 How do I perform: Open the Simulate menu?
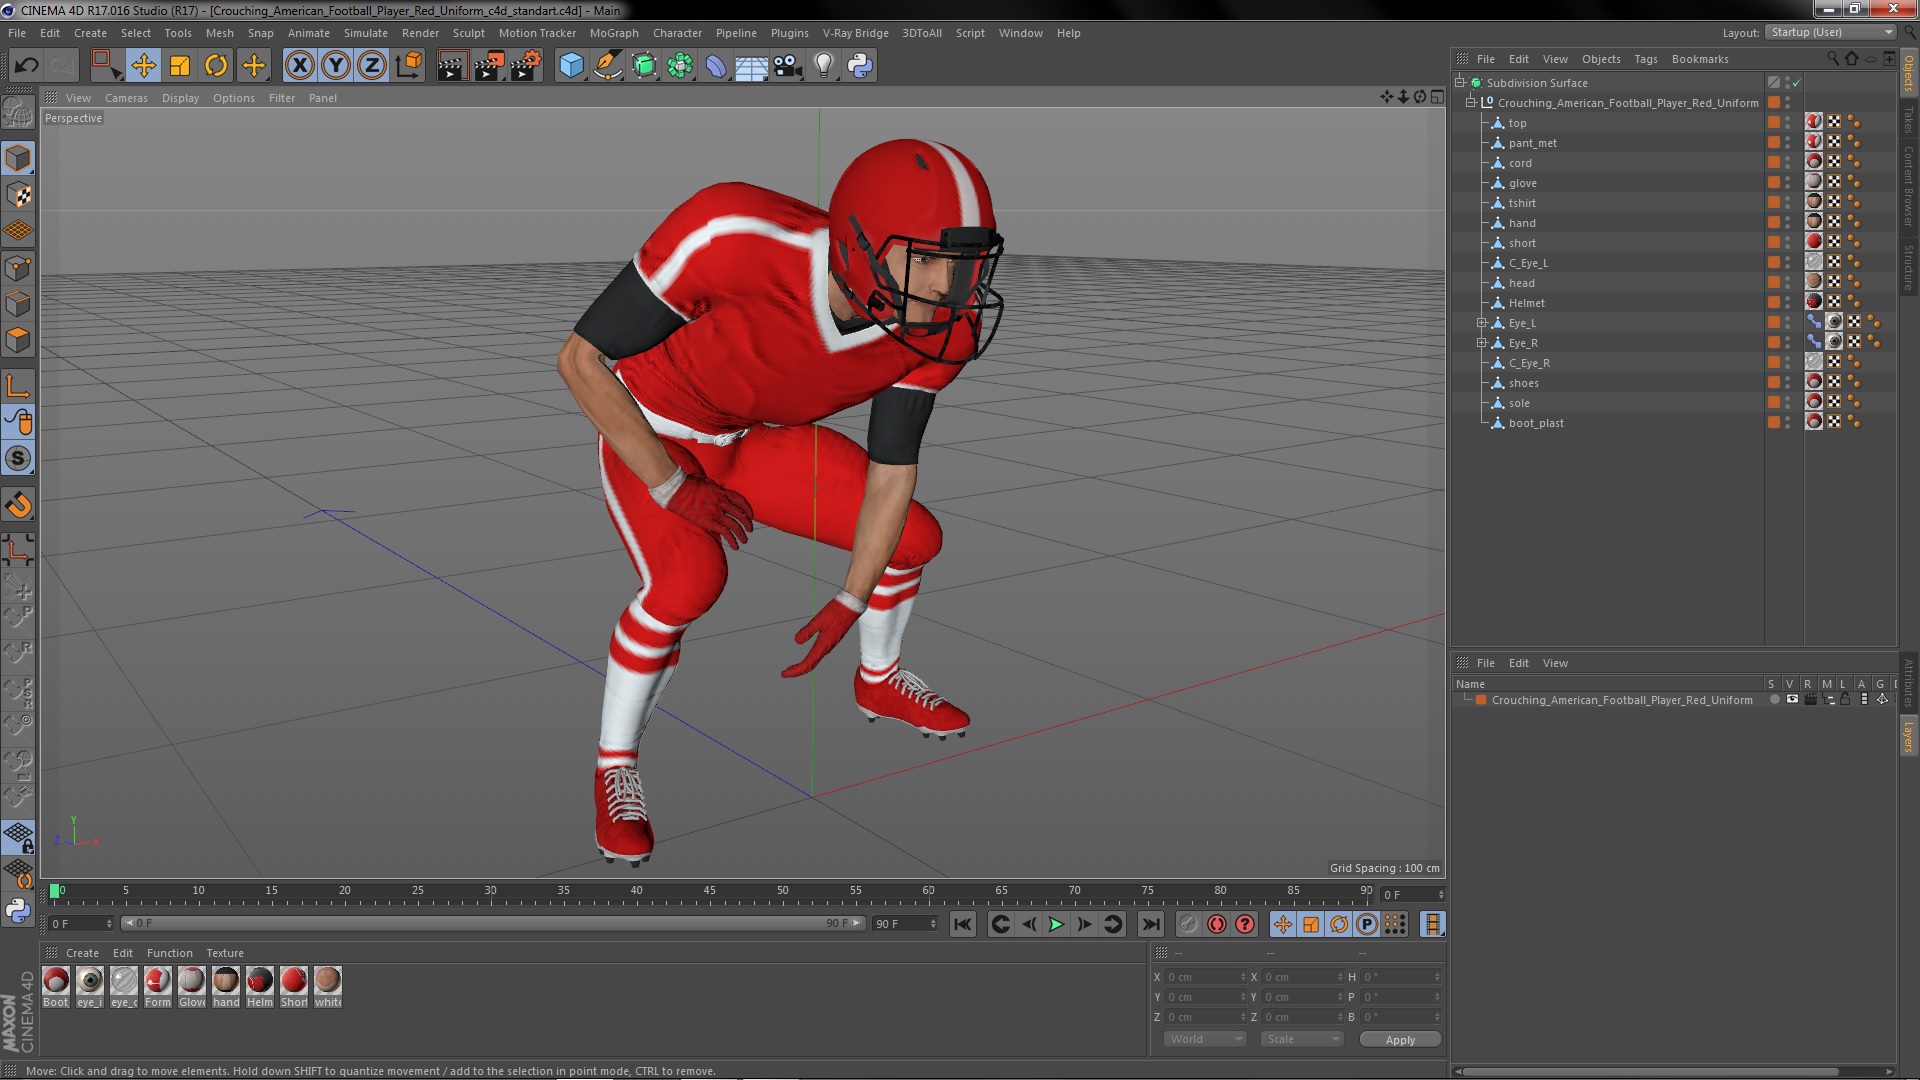[x=365, y=33]
